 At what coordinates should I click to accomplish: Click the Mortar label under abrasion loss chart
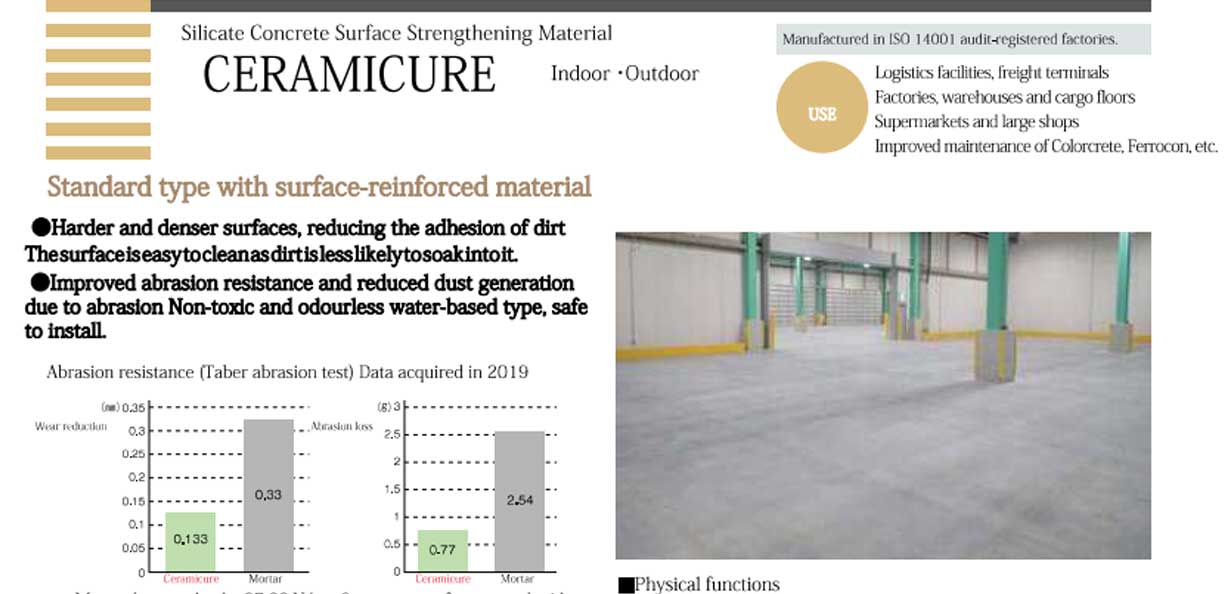click(517, 579)
